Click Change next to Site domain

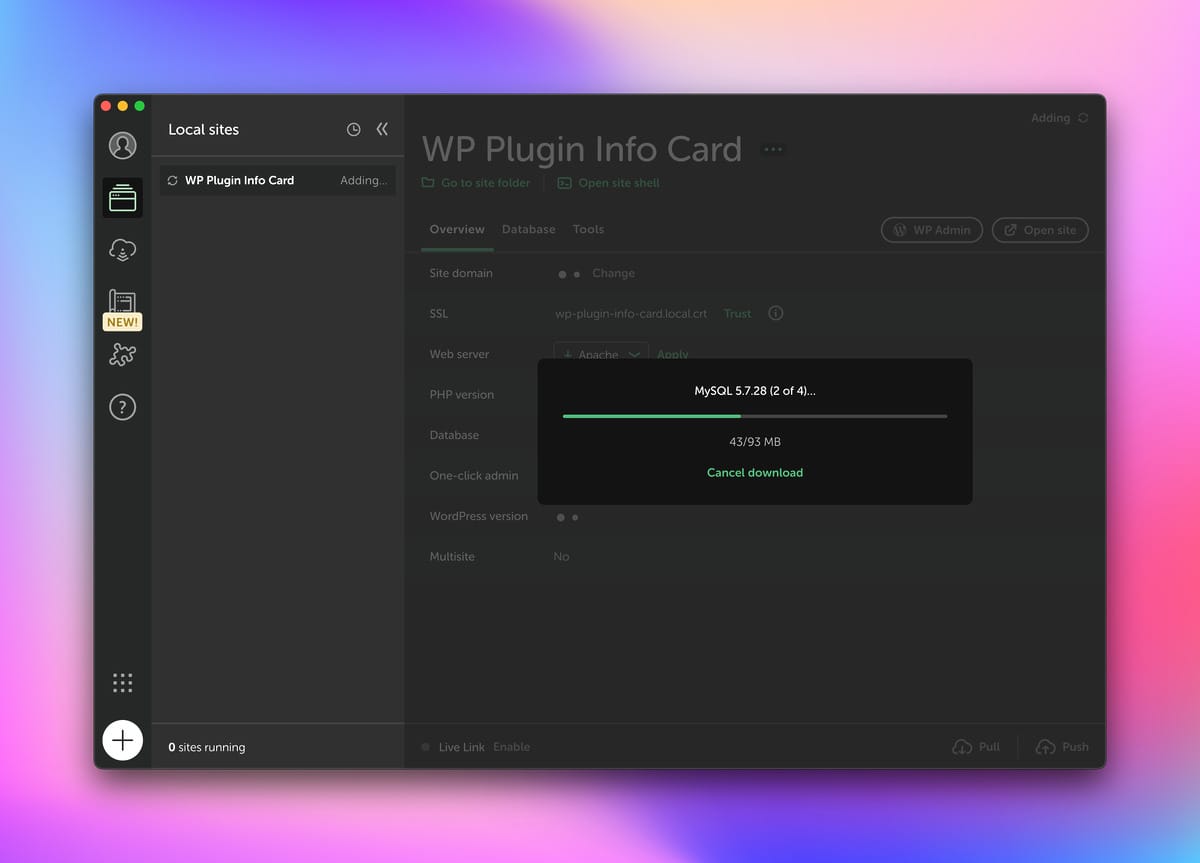[613, 274]
